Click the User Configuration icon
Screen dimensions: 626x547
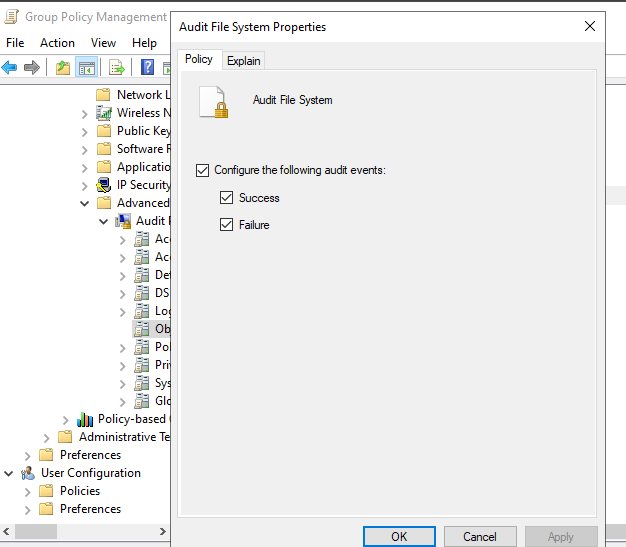point(28,473)
